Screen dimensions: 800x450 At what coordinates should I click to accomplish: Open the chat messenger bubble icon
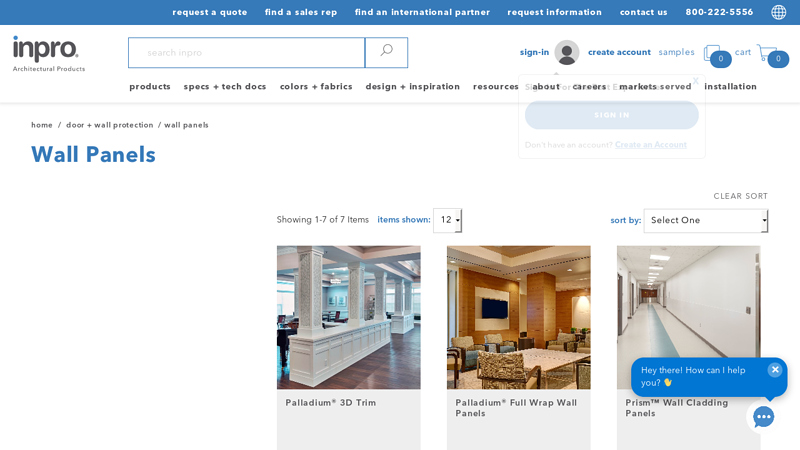pos(763,417)
